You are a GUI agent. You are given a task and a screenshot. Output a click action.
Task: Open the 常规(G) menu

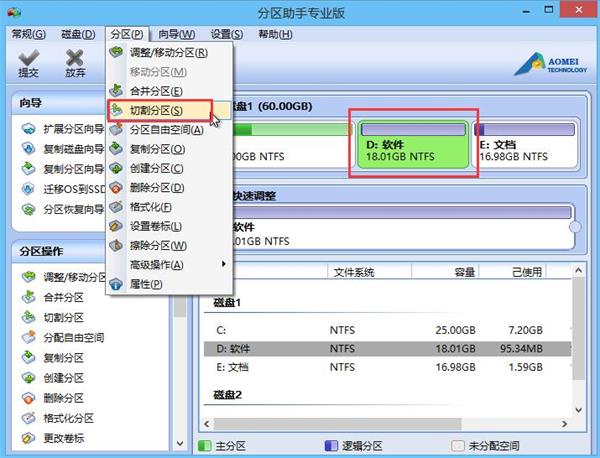tap(29, 34)
